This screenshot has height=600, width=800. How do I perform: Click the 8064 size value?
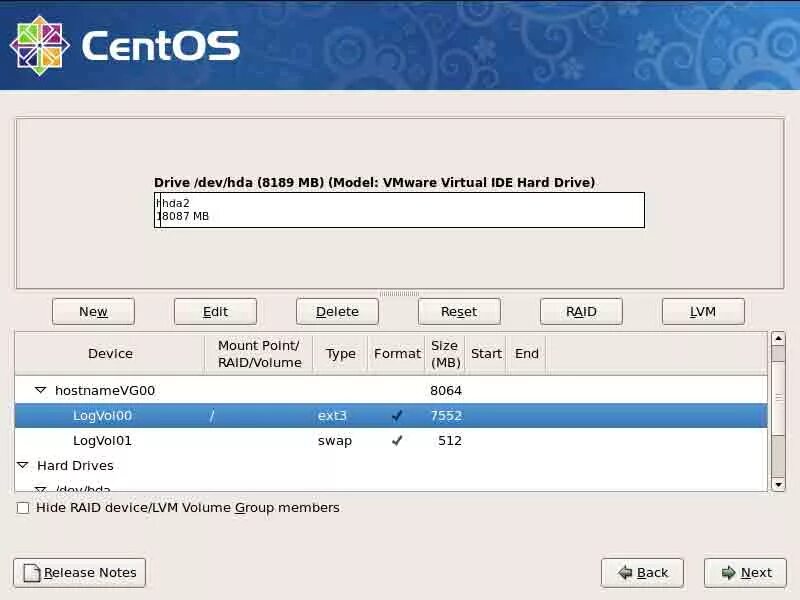click(x=446, y=390)
